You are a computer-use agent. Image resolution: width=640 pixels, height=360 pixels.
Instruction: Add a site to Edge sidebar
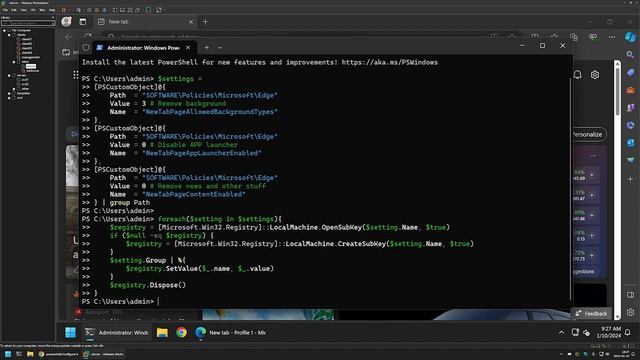click(630, 179)
